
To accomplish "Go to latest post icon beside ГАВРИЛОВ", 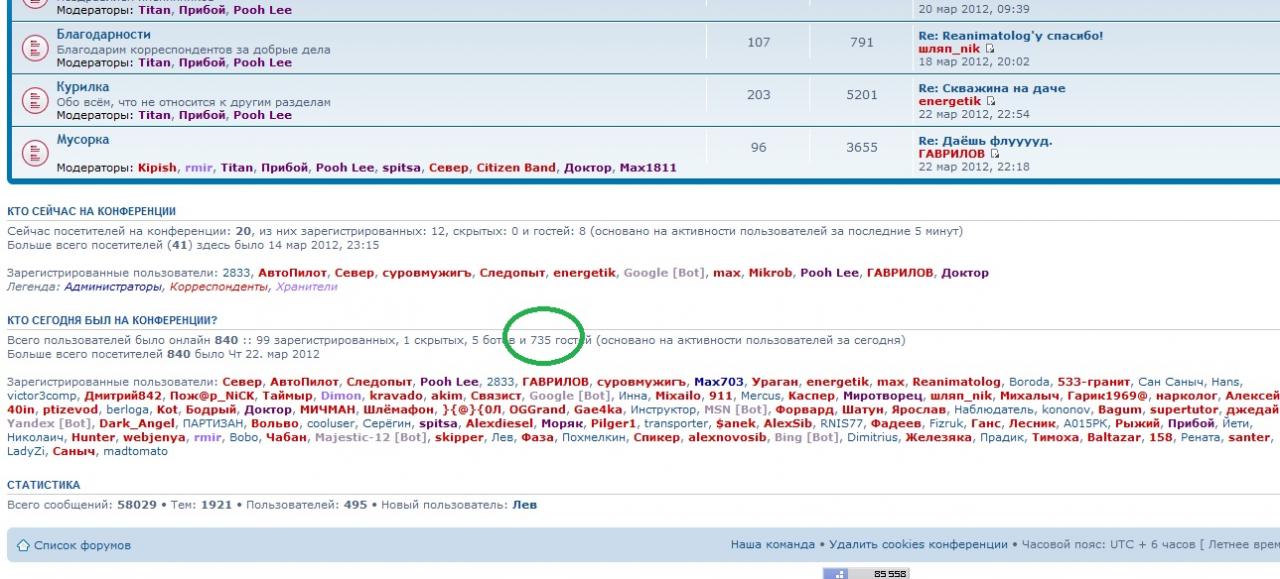I will [996, 154].
